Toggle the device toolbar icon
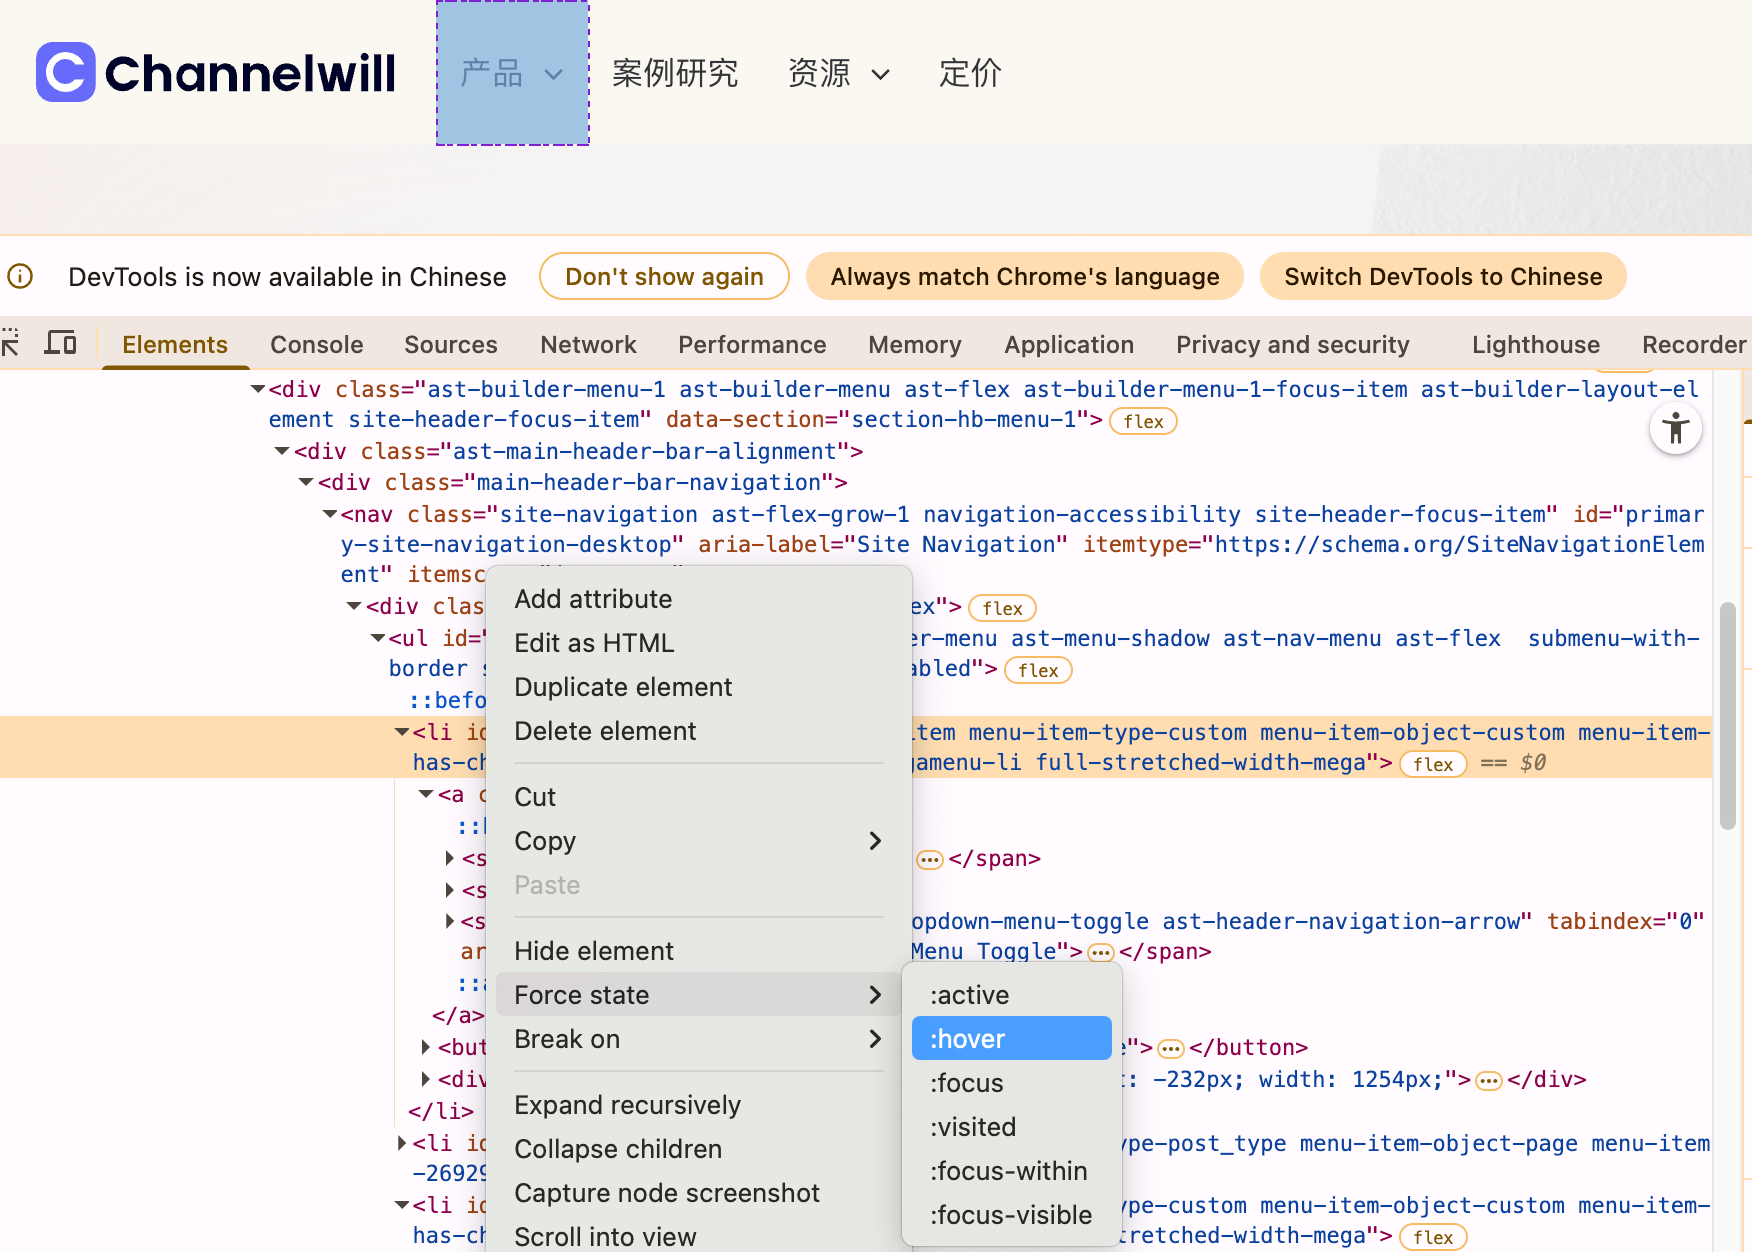 tap(61, 344)
